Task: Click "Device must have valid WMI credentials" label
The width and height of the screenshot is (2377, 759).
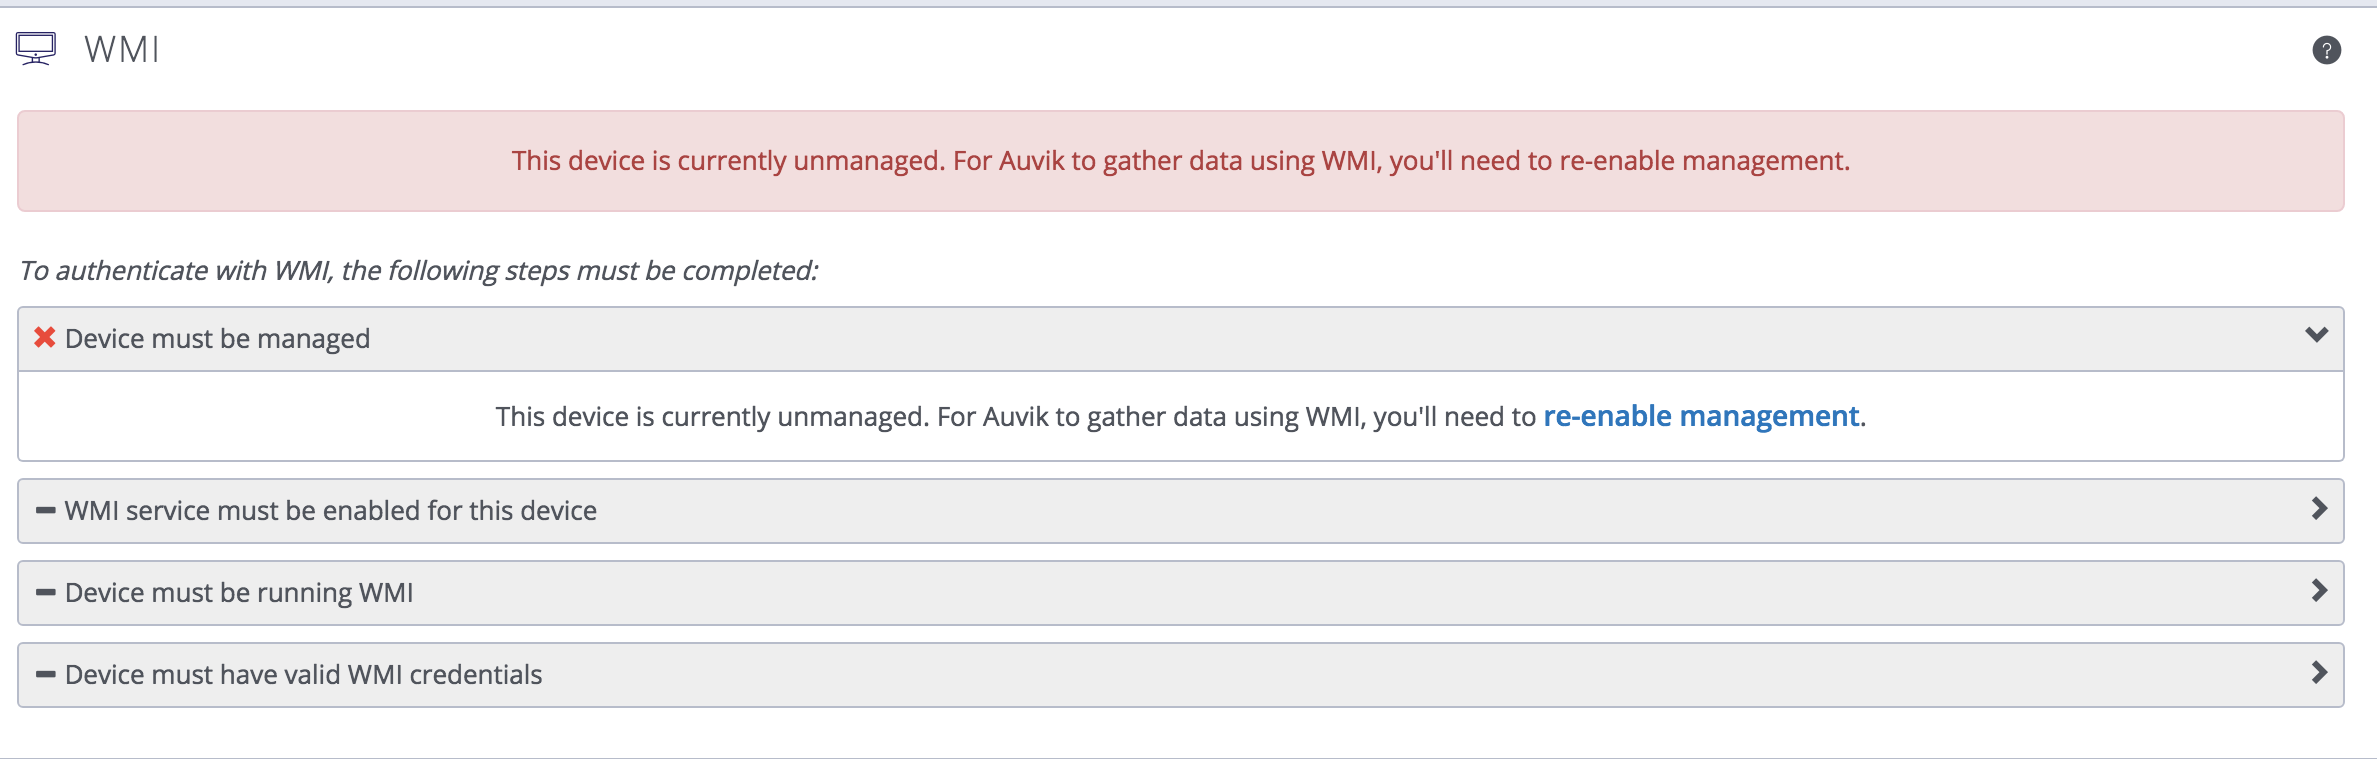Action: click(303, 675)
